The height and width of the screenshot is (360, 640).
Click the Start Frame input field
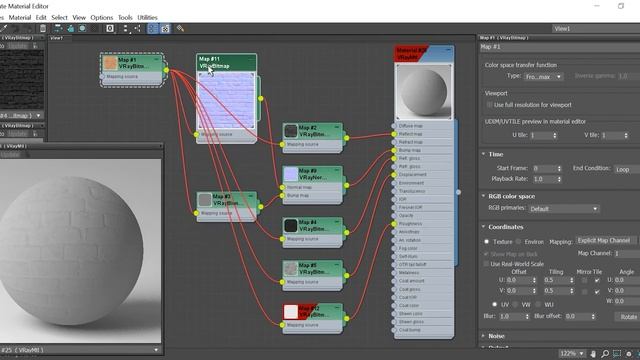pyautogui.click(x=544, y=168)
